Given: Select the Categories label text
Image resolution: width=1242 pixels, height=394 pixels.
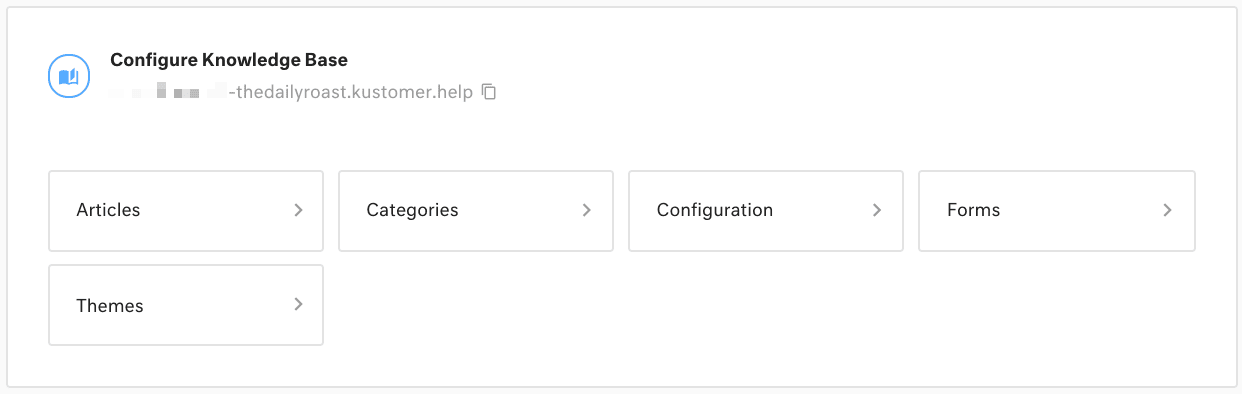Looking at the screenshot, I should (412, 210).
